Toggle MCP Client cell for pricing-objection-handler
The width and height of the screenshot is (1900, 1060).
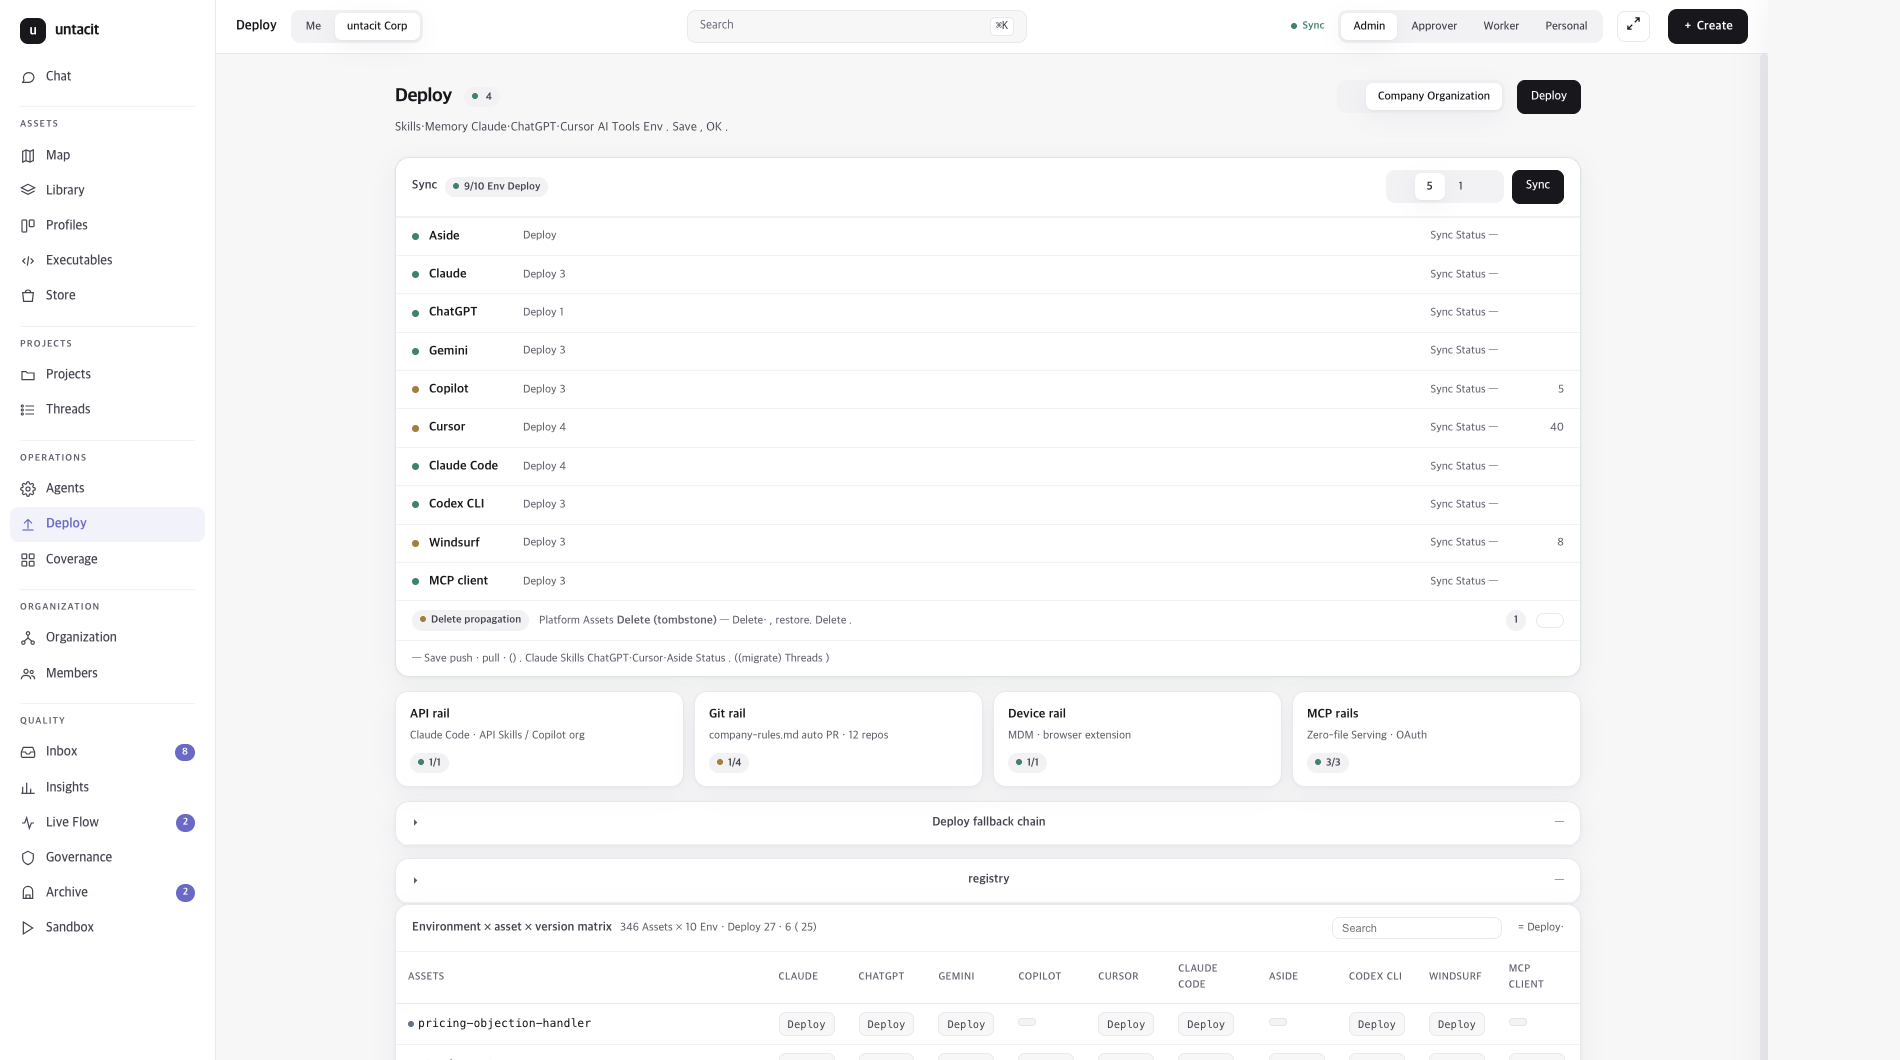click(x=1518, y=1022)
